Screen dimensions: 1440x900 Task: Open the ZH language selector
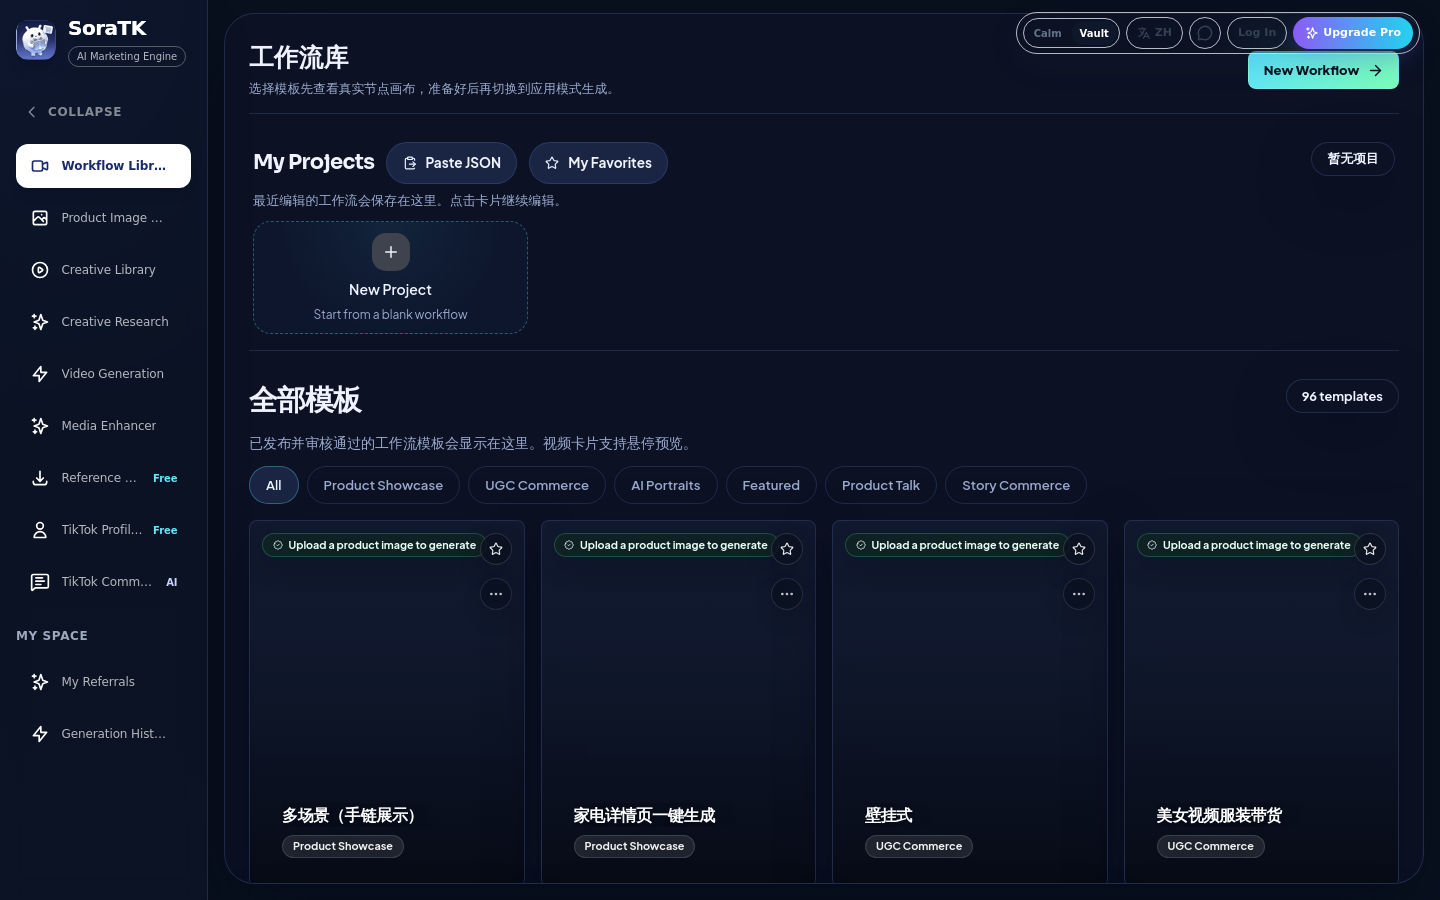pyautogui.click(x=1154, y=33)
